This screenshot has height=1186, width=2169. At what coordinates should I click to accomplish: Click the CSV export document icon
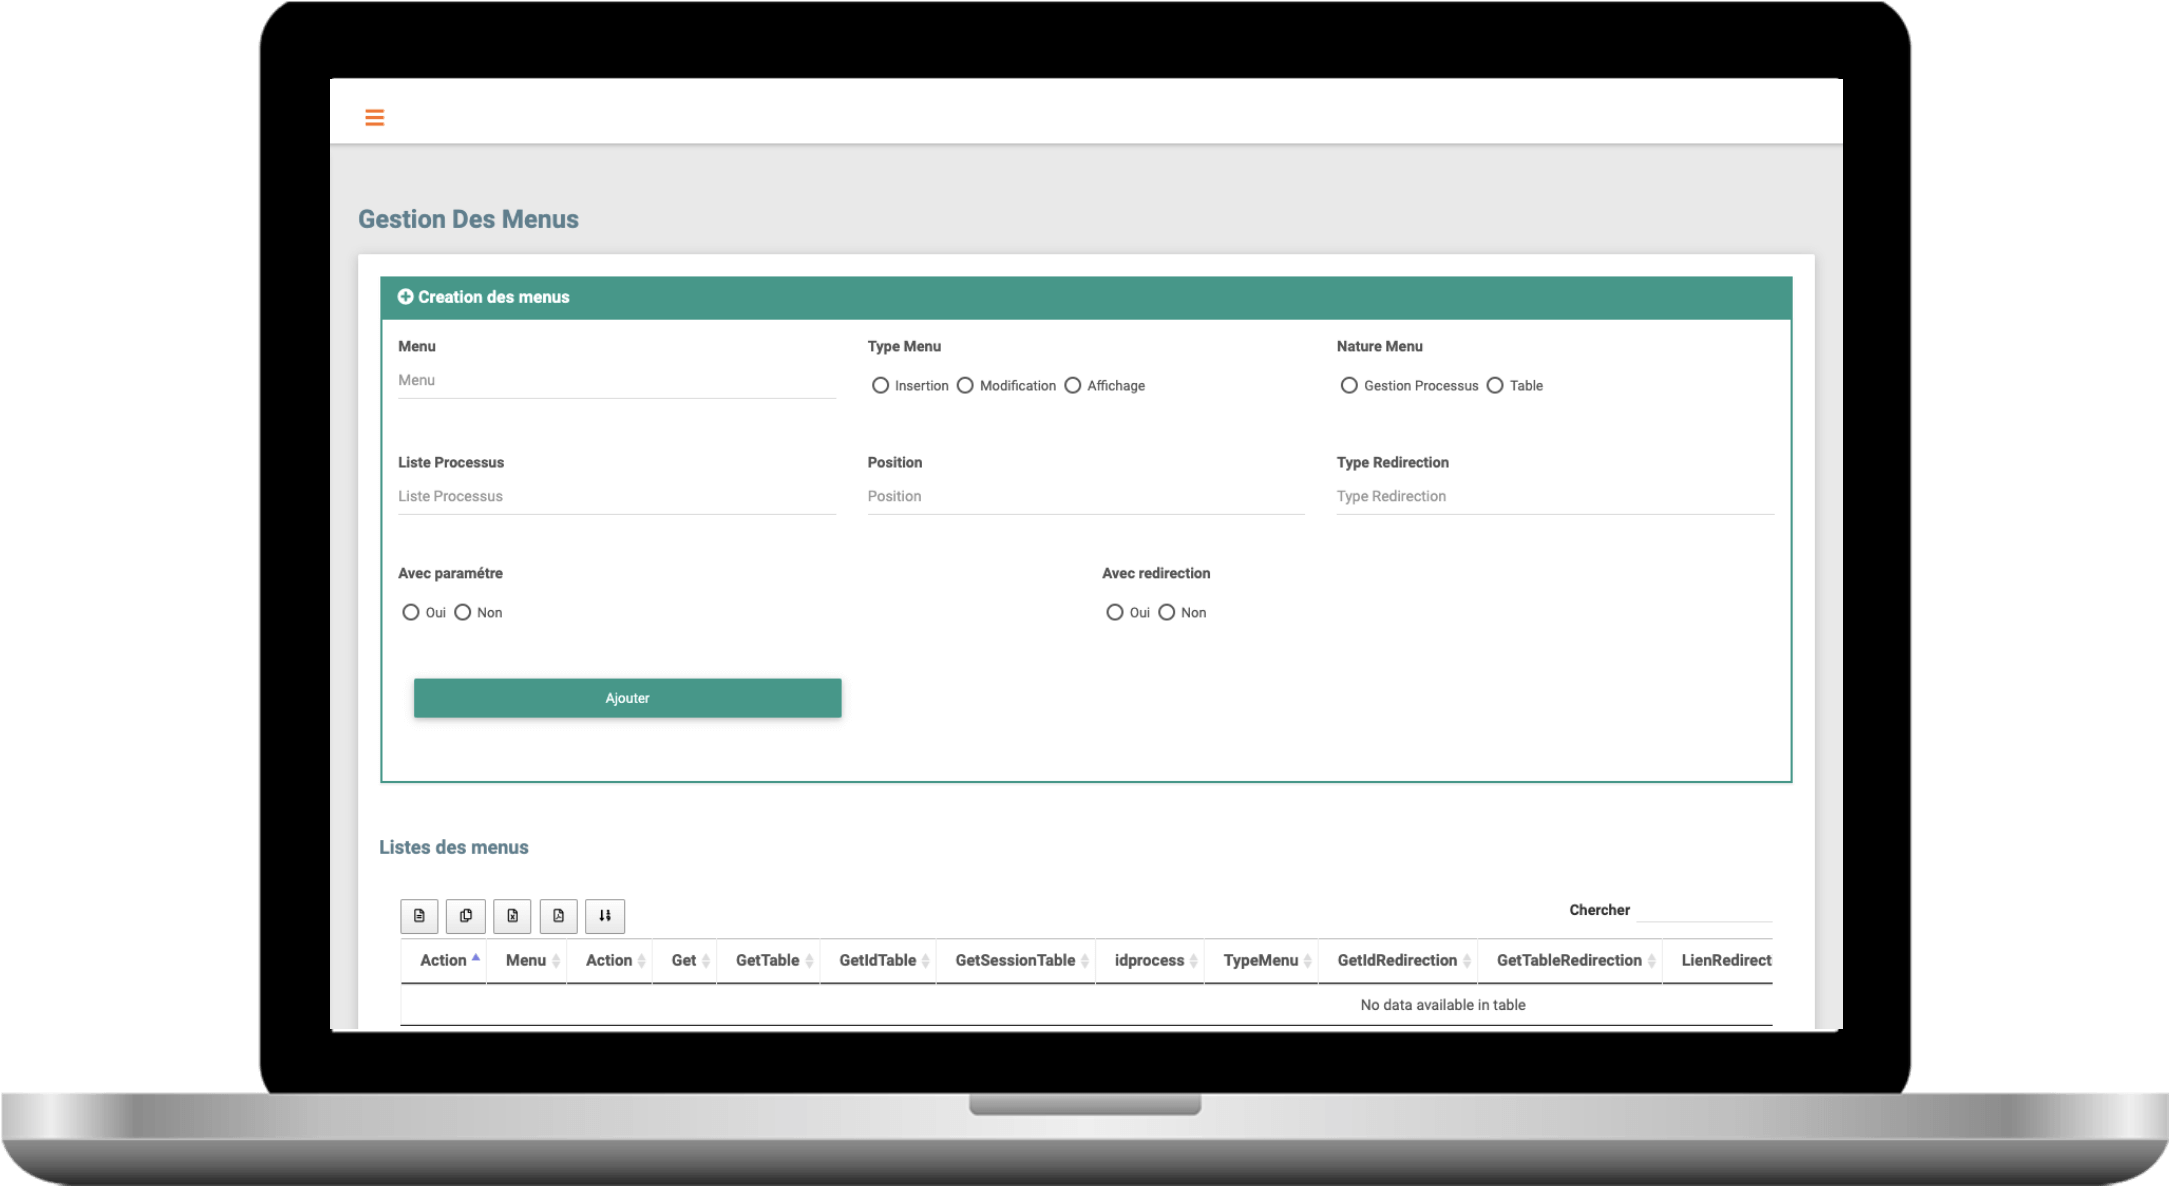tap(419, 915)
